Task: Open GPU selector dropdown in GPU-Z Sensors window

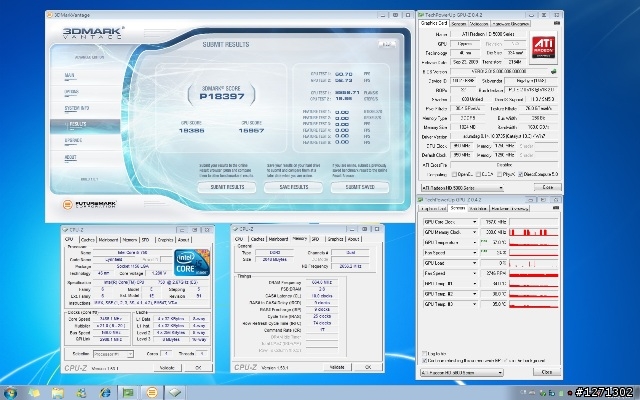Action: click(462, 373)
